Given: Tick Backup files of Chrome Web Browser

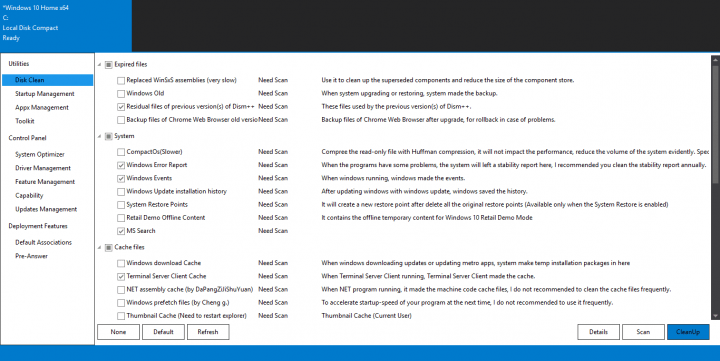Looking at the screenshot, I should [x=121, y=120].
